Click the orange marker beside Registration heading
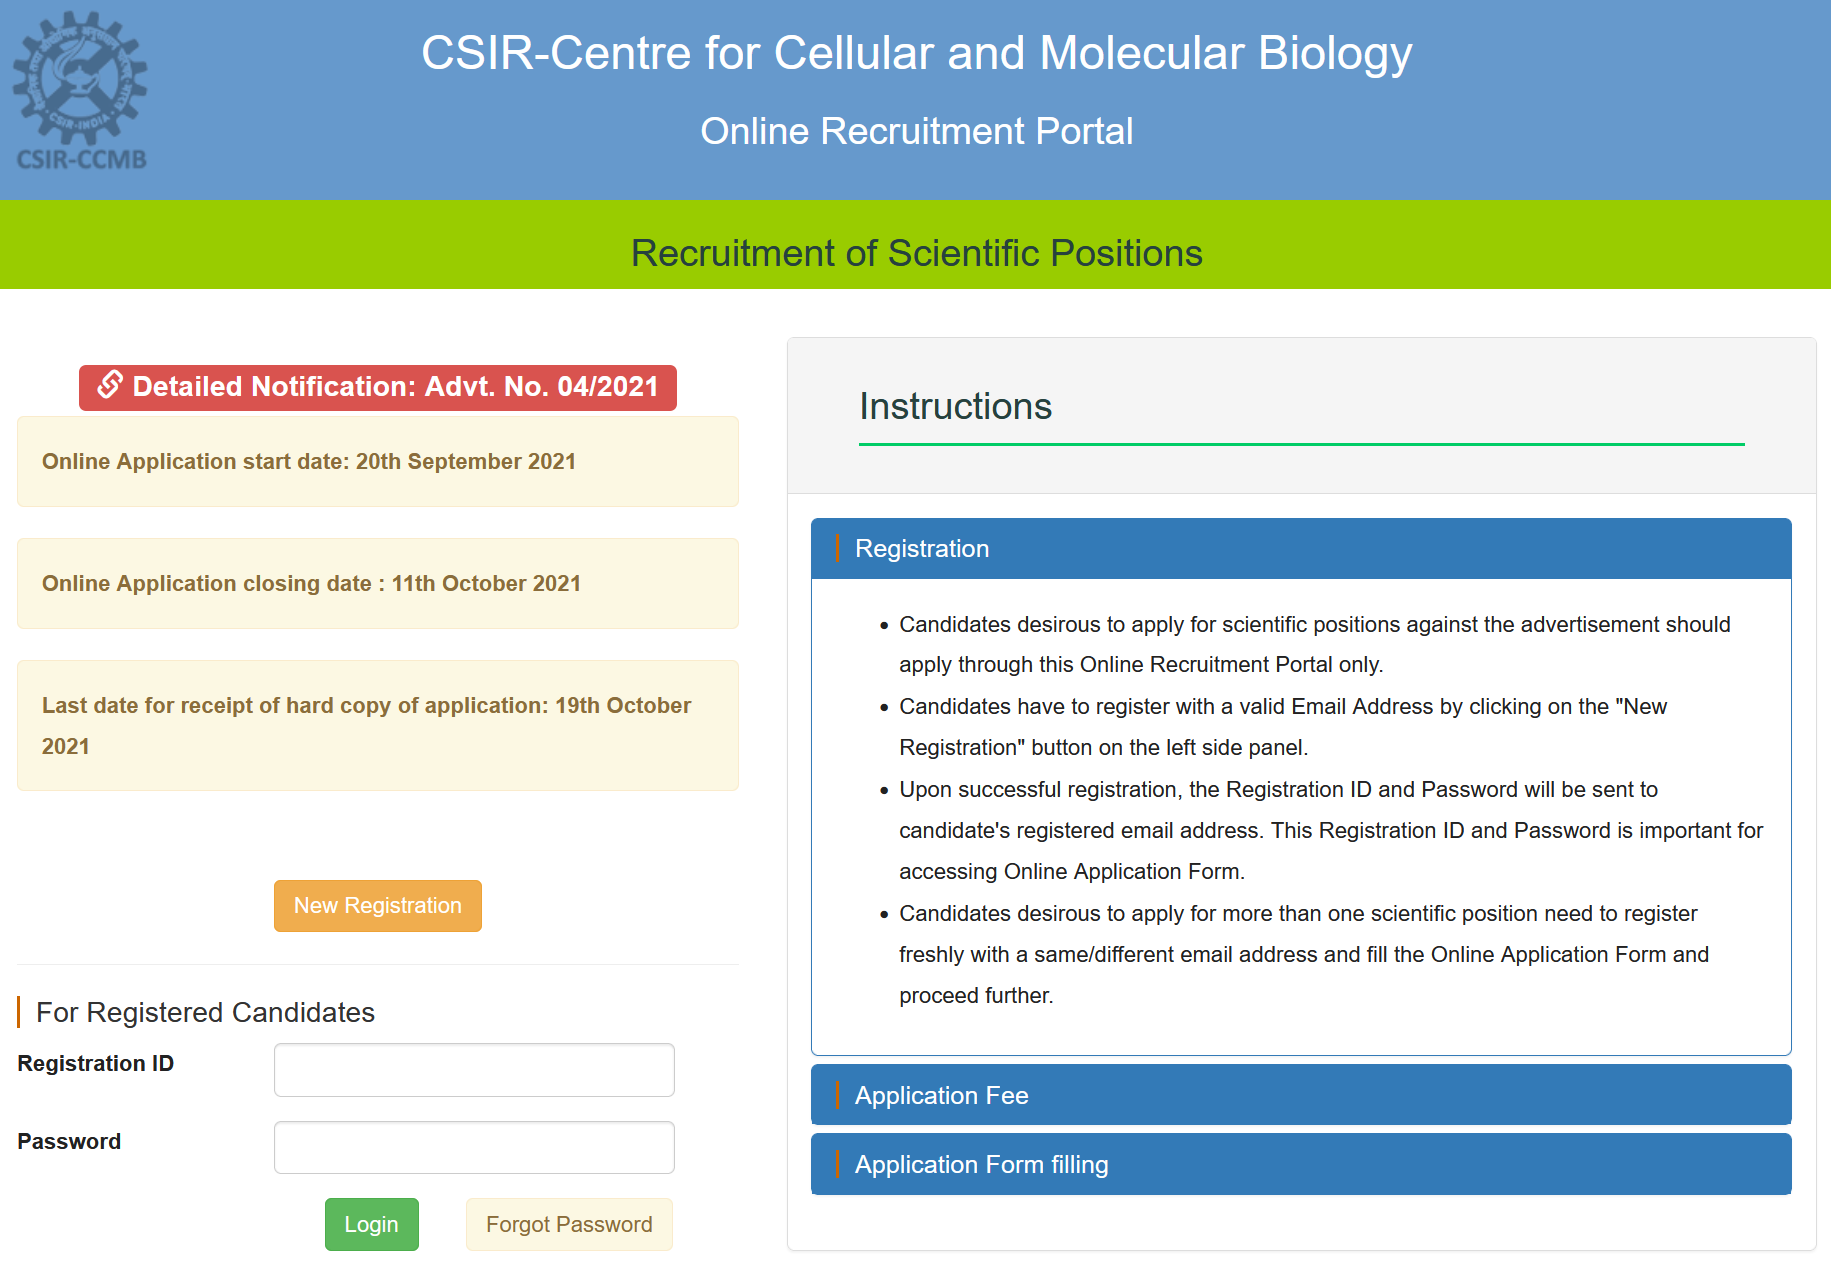This screenshot has height=1274, width=1831. click(838, 549)
